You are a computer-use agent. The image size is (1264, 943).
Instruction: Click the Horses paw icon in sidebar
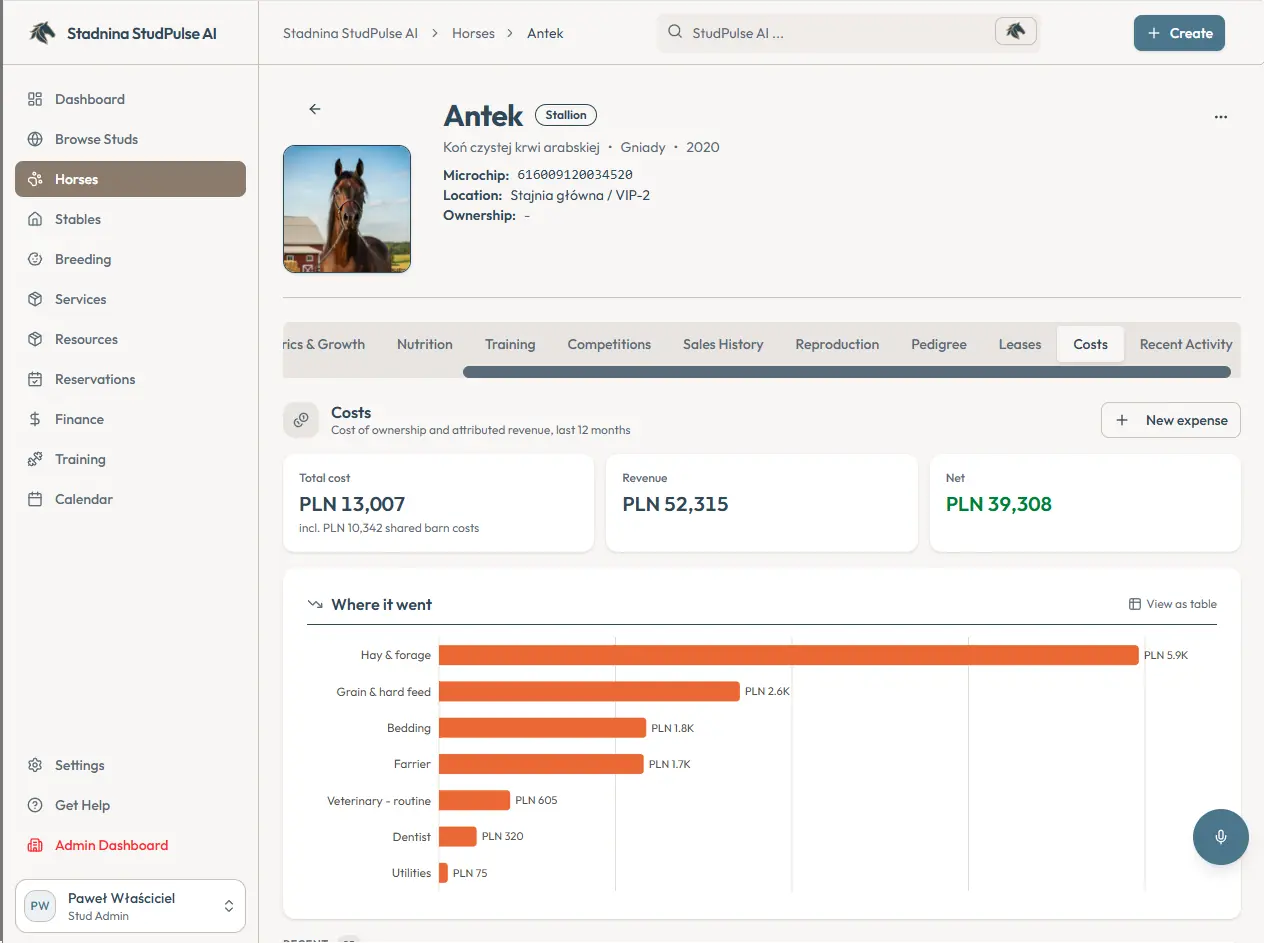click(35, 179)
